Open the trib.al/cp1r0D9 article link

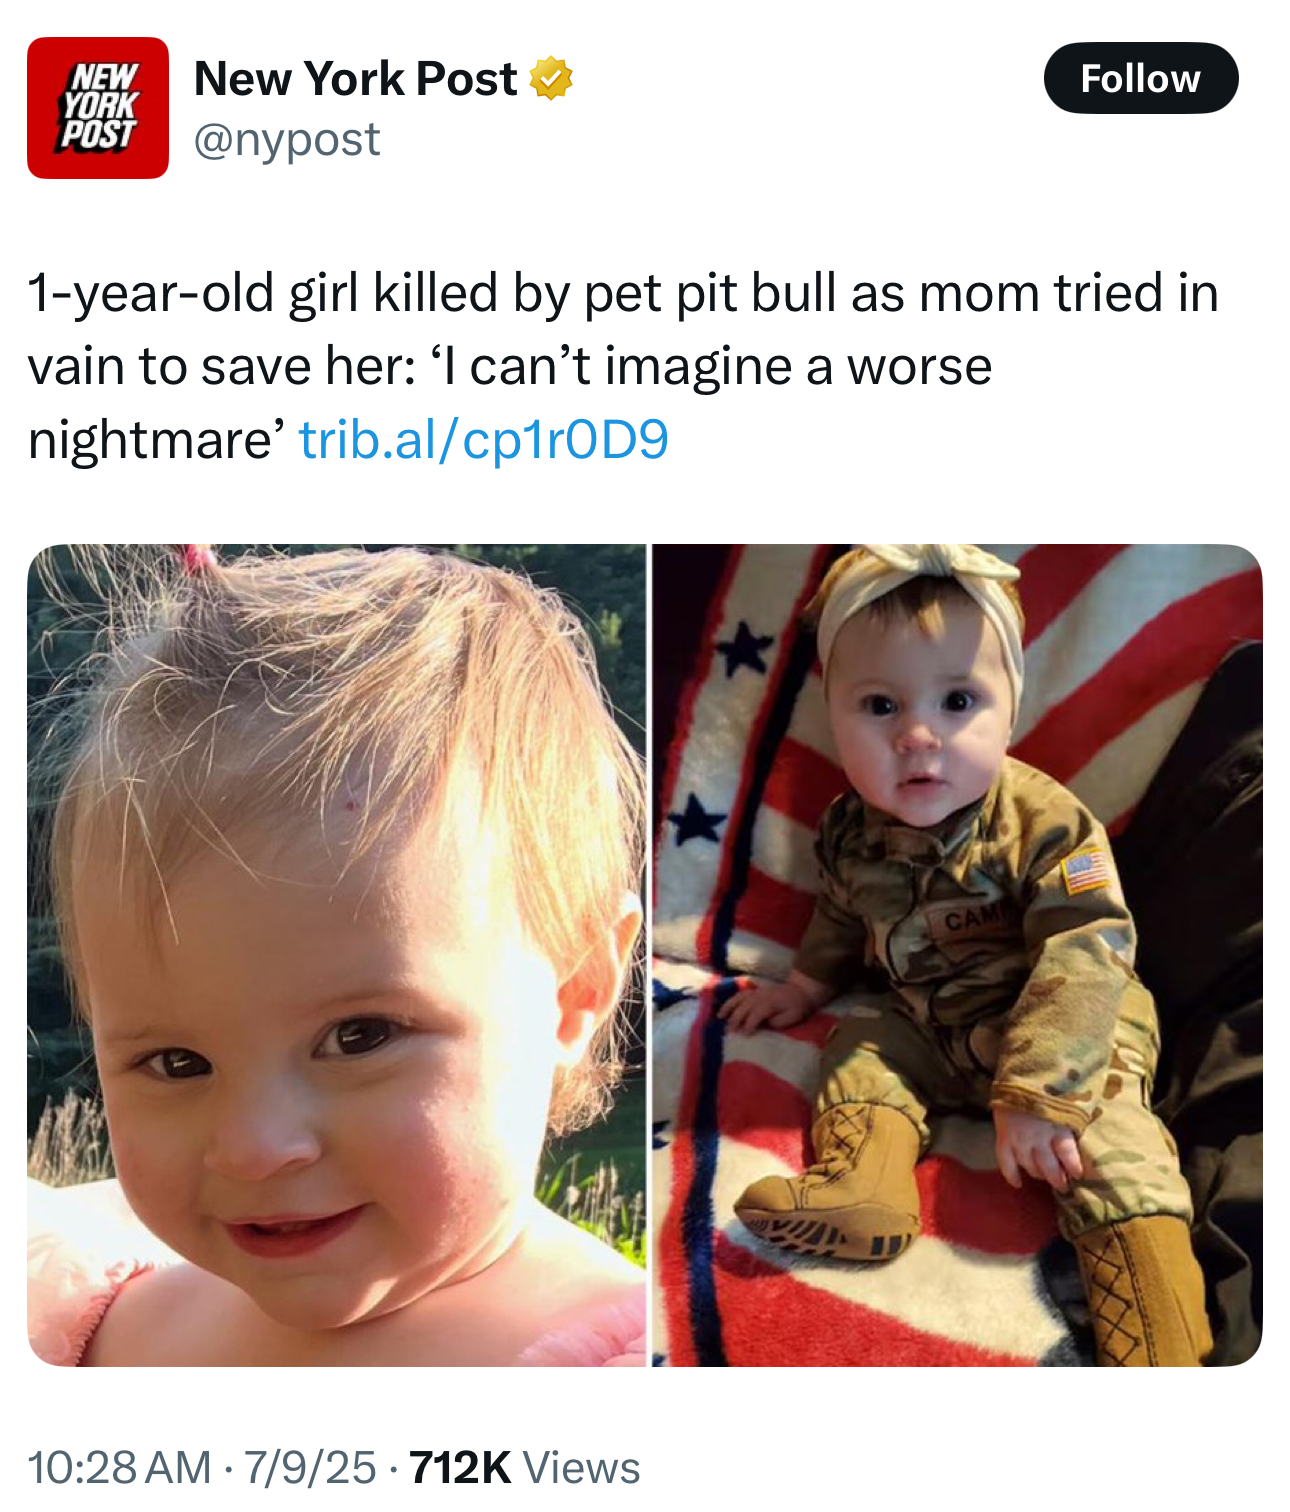coord(484,440)
